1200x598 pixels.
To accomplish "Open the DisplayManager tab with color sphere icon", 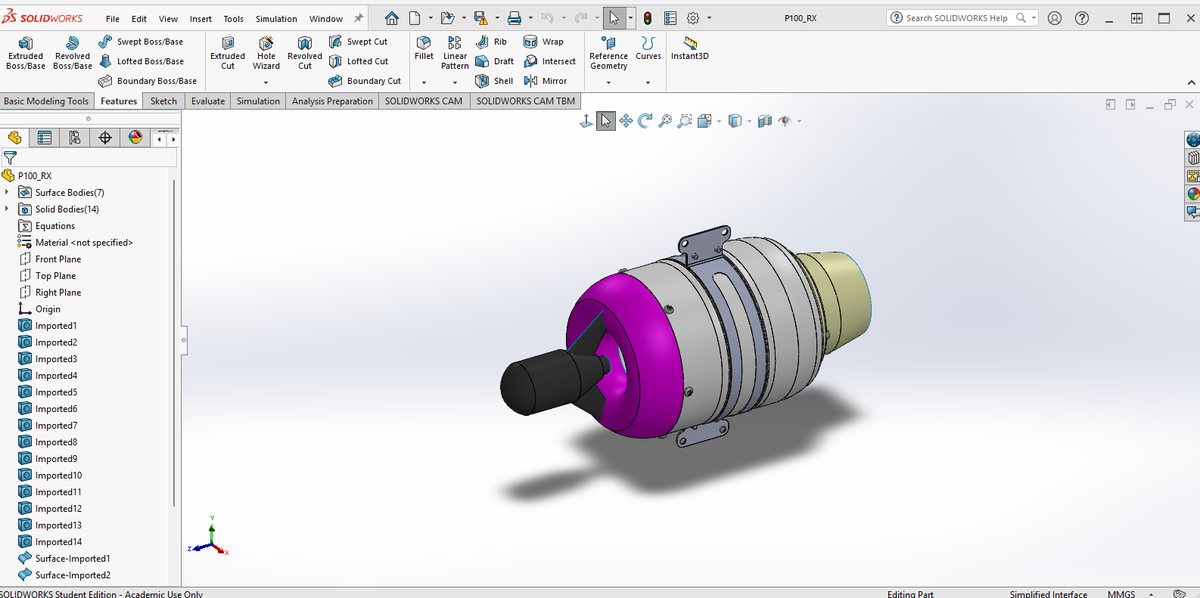I will (135, 138).
